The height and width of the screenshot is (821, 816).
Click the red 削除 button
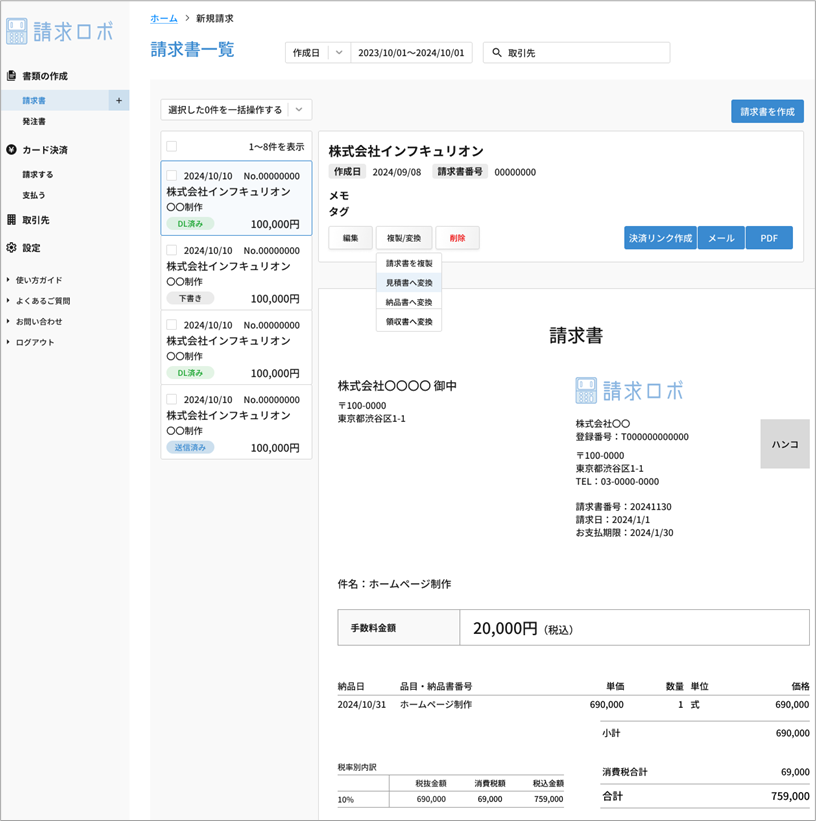[x=457, y=238]
